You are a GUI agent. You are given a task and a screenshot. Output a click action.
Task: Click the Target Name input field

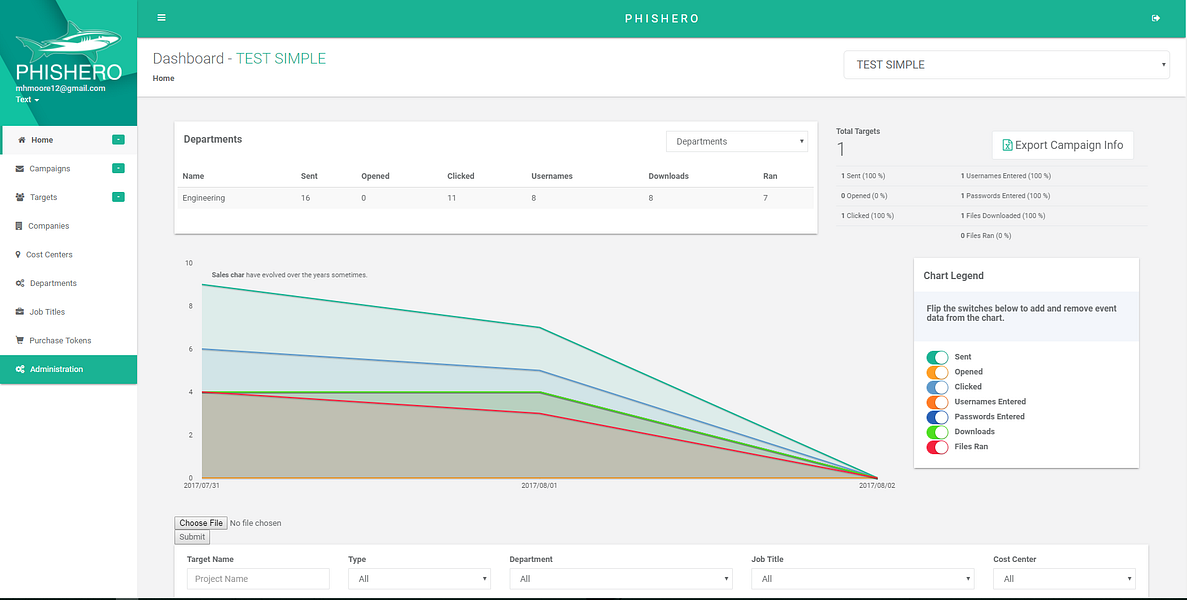[x=258, y=579]
